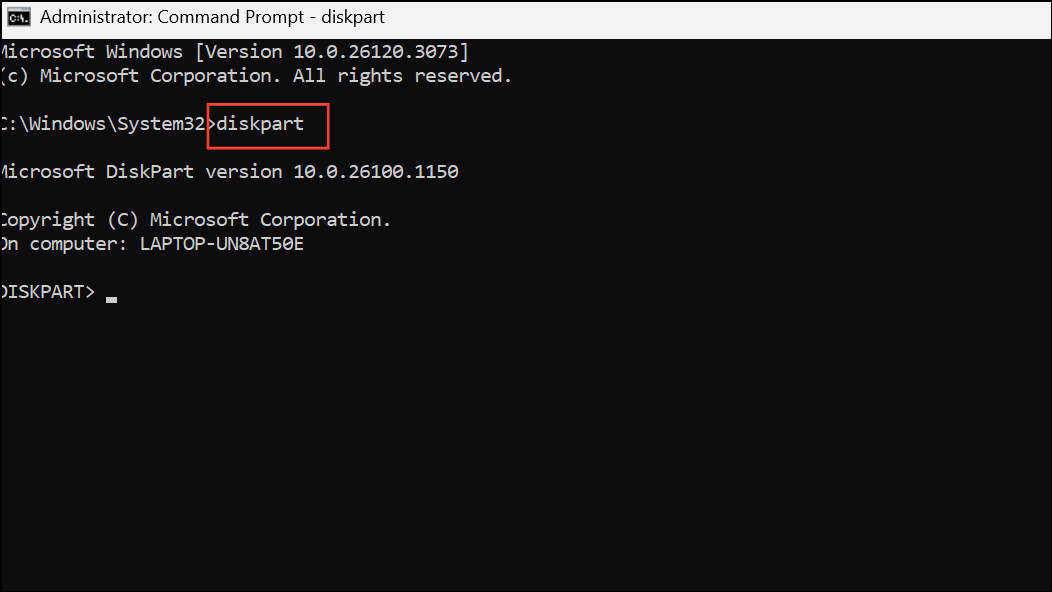The height and width of the screenshot is (592, 1052).
Task: Click the Command Prompt icon in title bar
Action: click(18, 17)
